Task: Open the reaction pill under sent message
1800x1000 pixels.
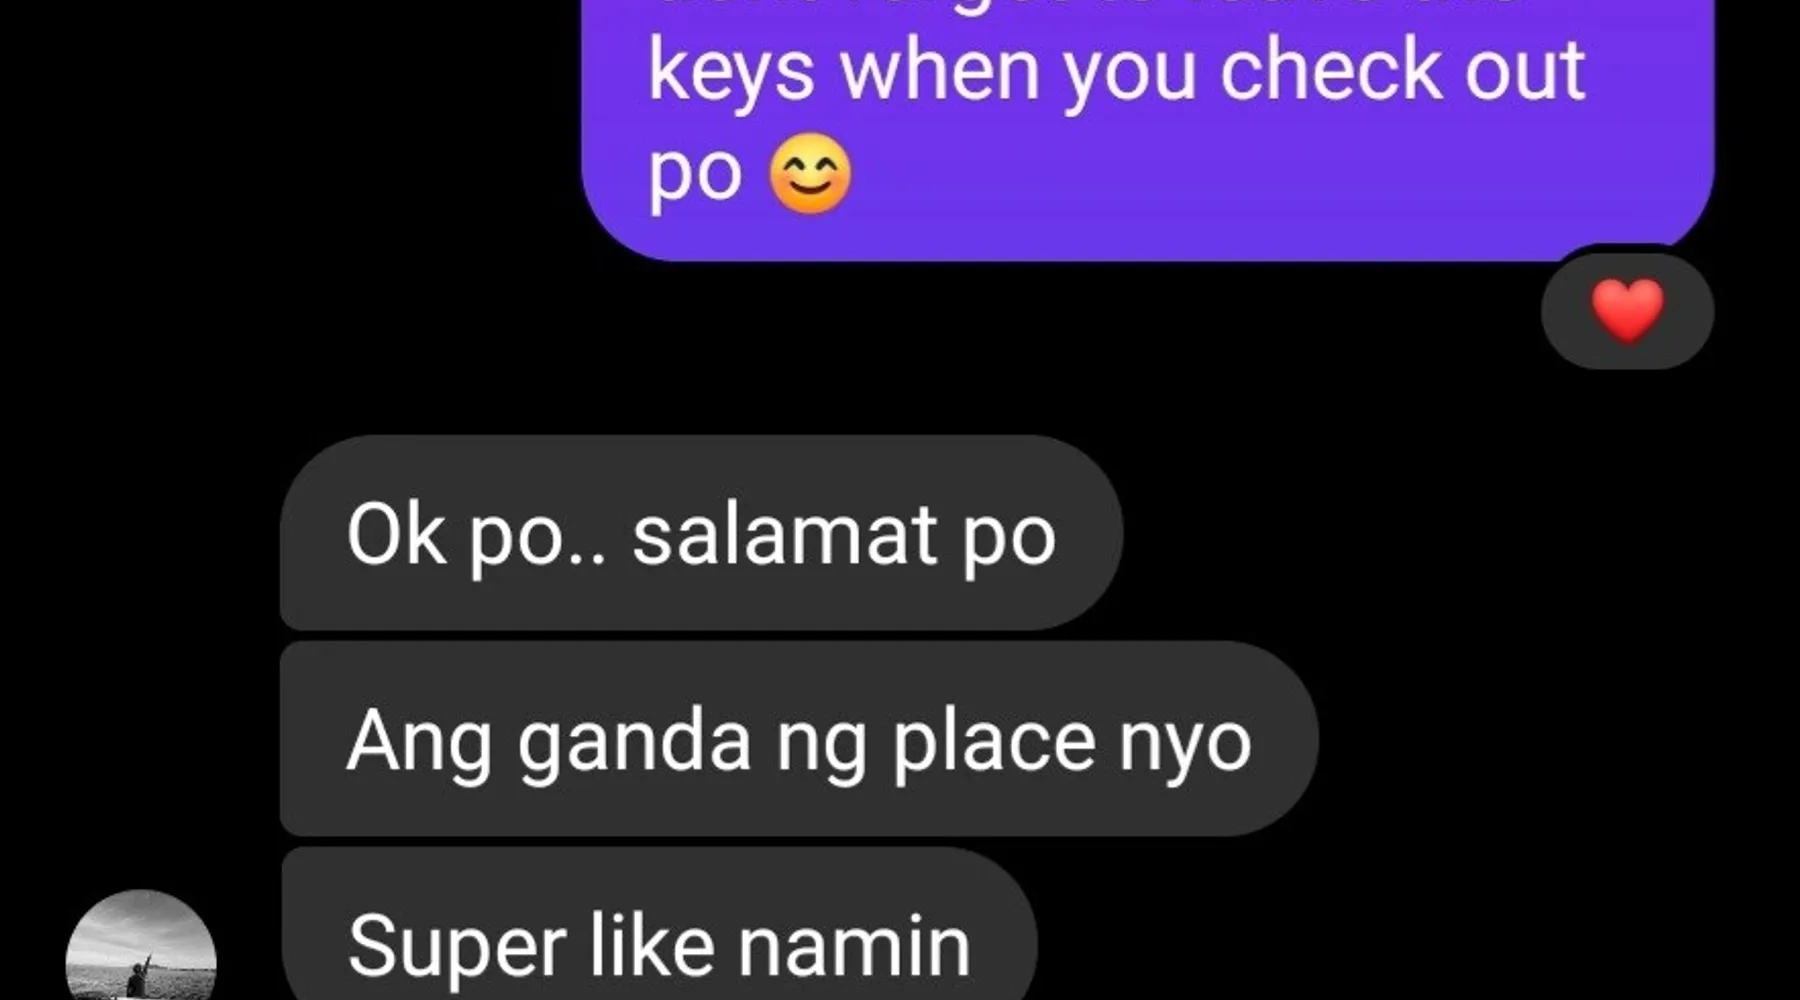Action: [x=1627, y=311]
